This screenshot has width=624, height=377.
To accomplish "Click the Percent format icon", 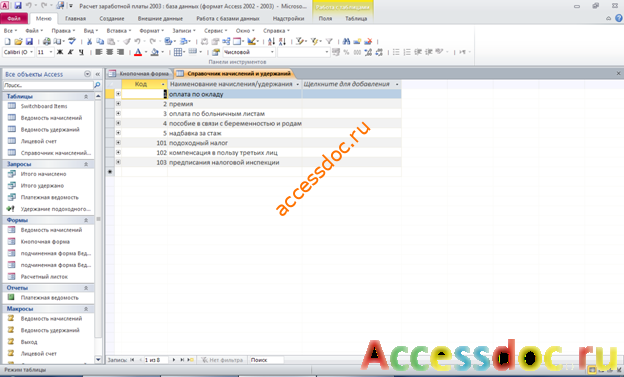I will [346, 52].
